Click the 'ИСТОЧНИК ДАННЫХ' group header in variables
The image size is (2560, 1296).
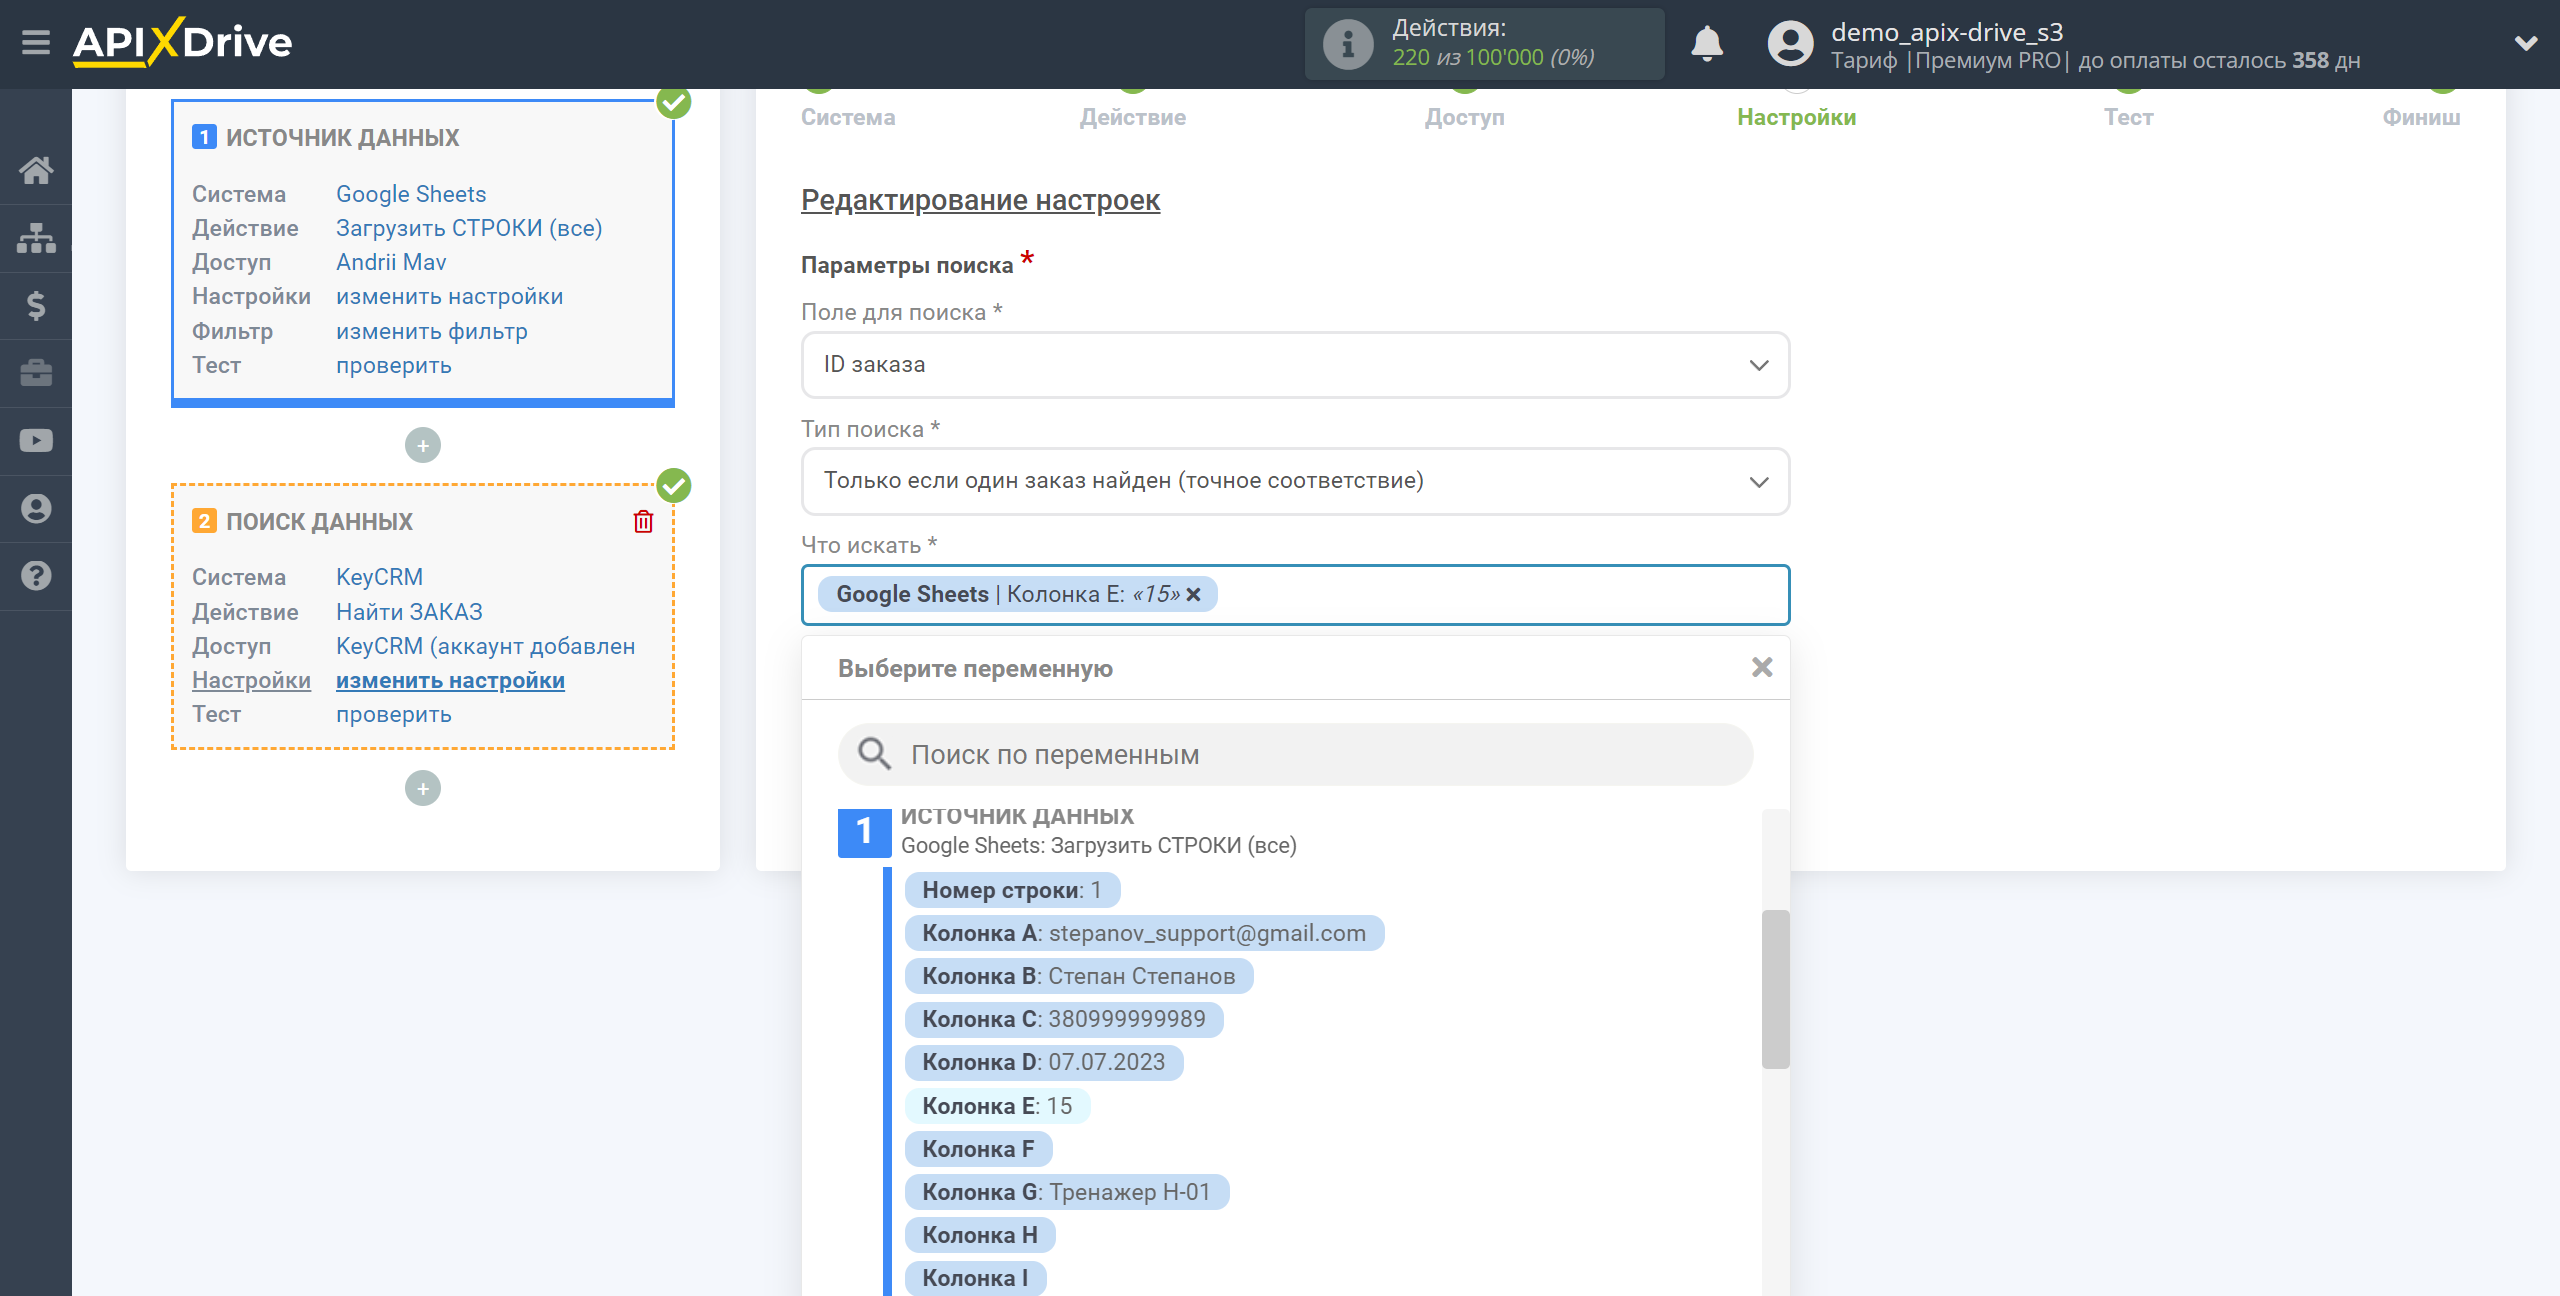click(x=1017, y=816)
